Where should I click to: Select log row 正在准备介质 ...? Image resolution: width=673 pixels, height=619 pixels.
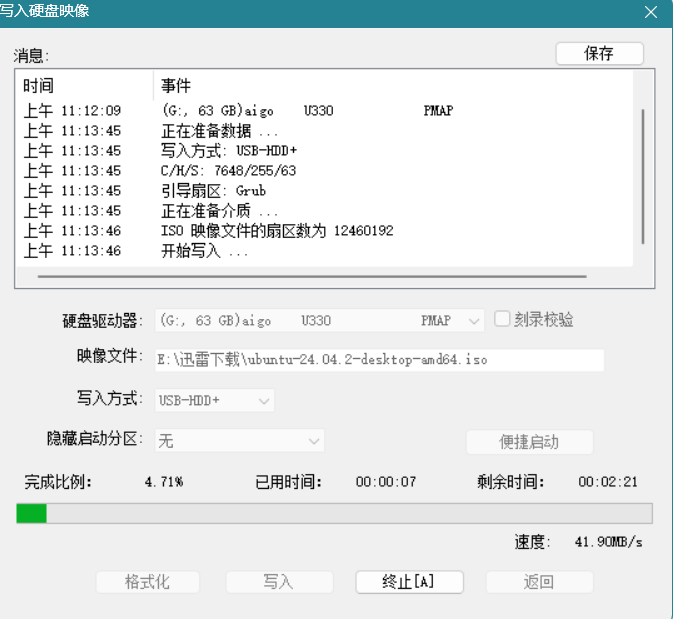tap(324, 211)
